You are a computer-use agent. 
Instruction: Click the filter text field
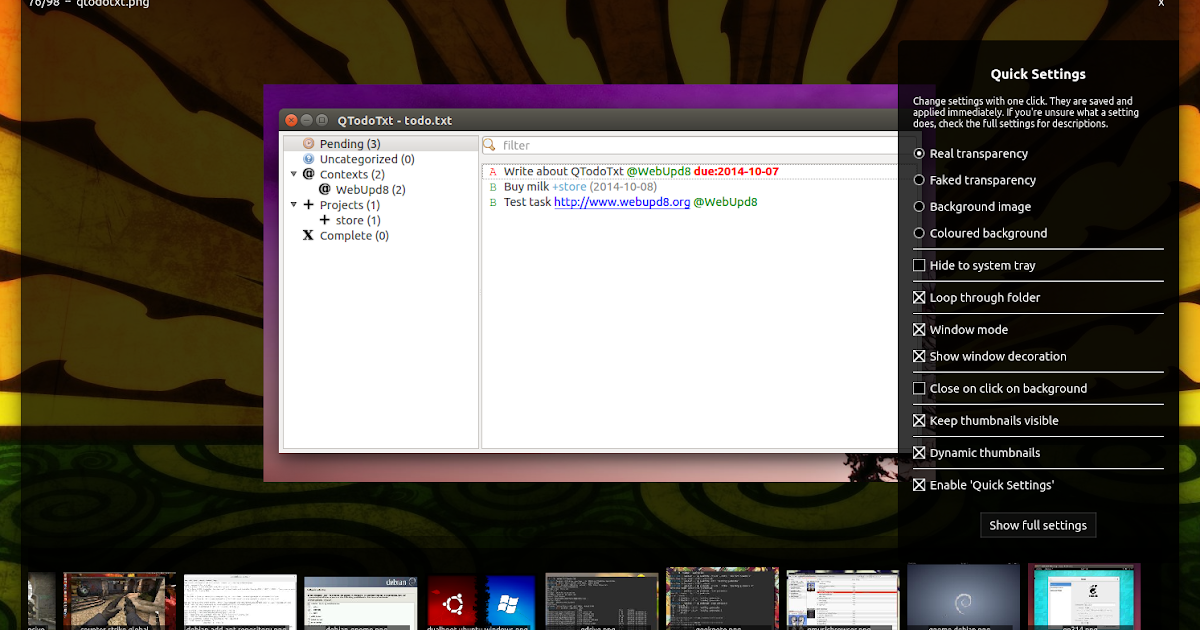click(x=690, y=145)
